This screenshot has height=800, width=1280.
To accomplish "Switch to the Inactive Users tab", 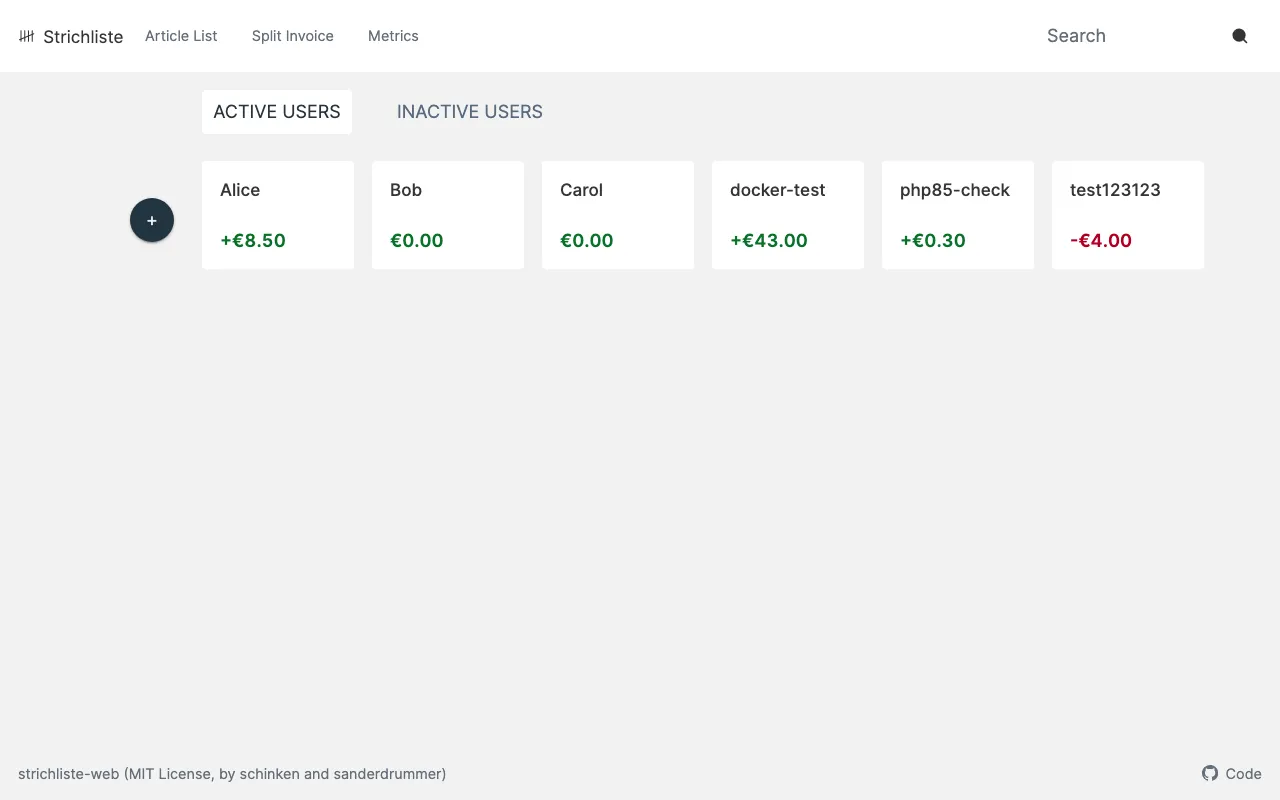I will click(470, 112).
